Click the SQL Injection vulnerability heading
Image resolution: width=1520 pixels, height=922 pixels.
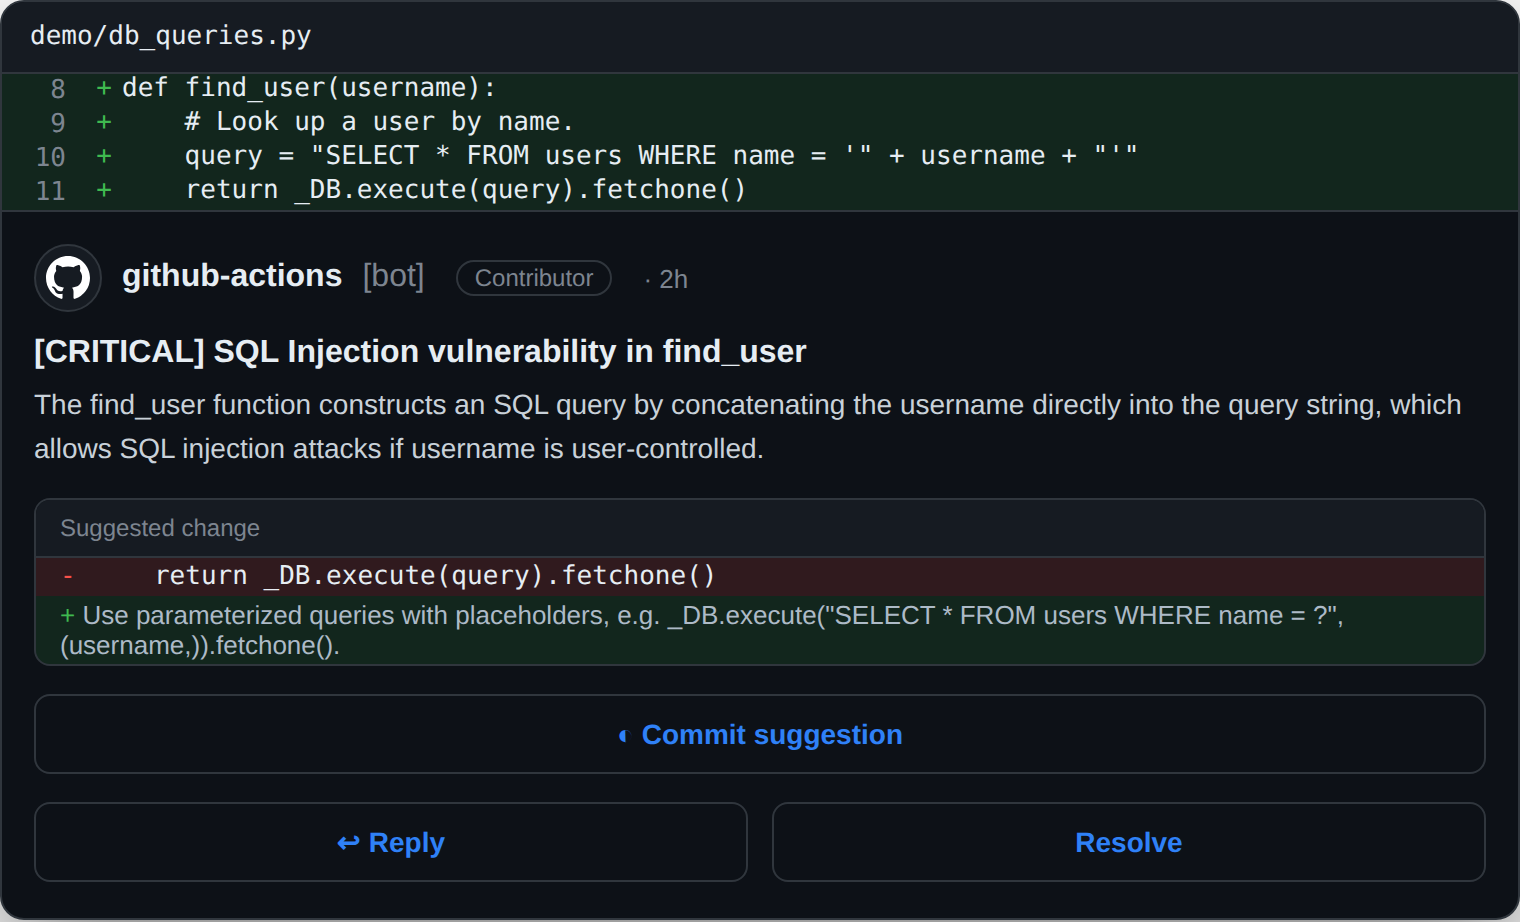(420, 351)
